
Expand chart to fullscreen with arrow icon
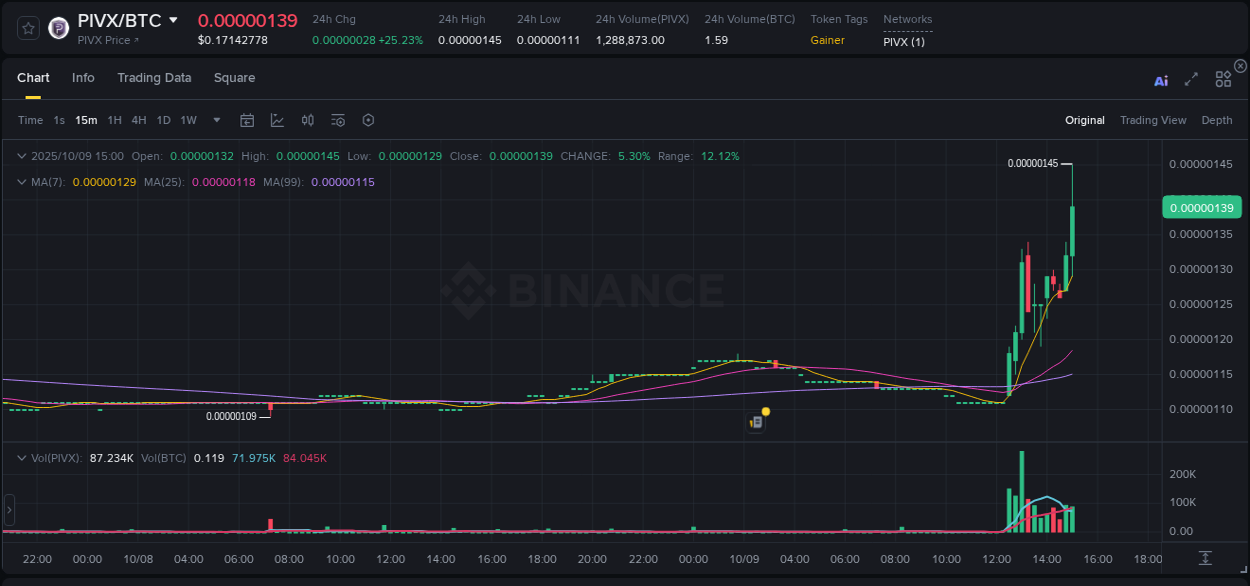coord(1191,78)
